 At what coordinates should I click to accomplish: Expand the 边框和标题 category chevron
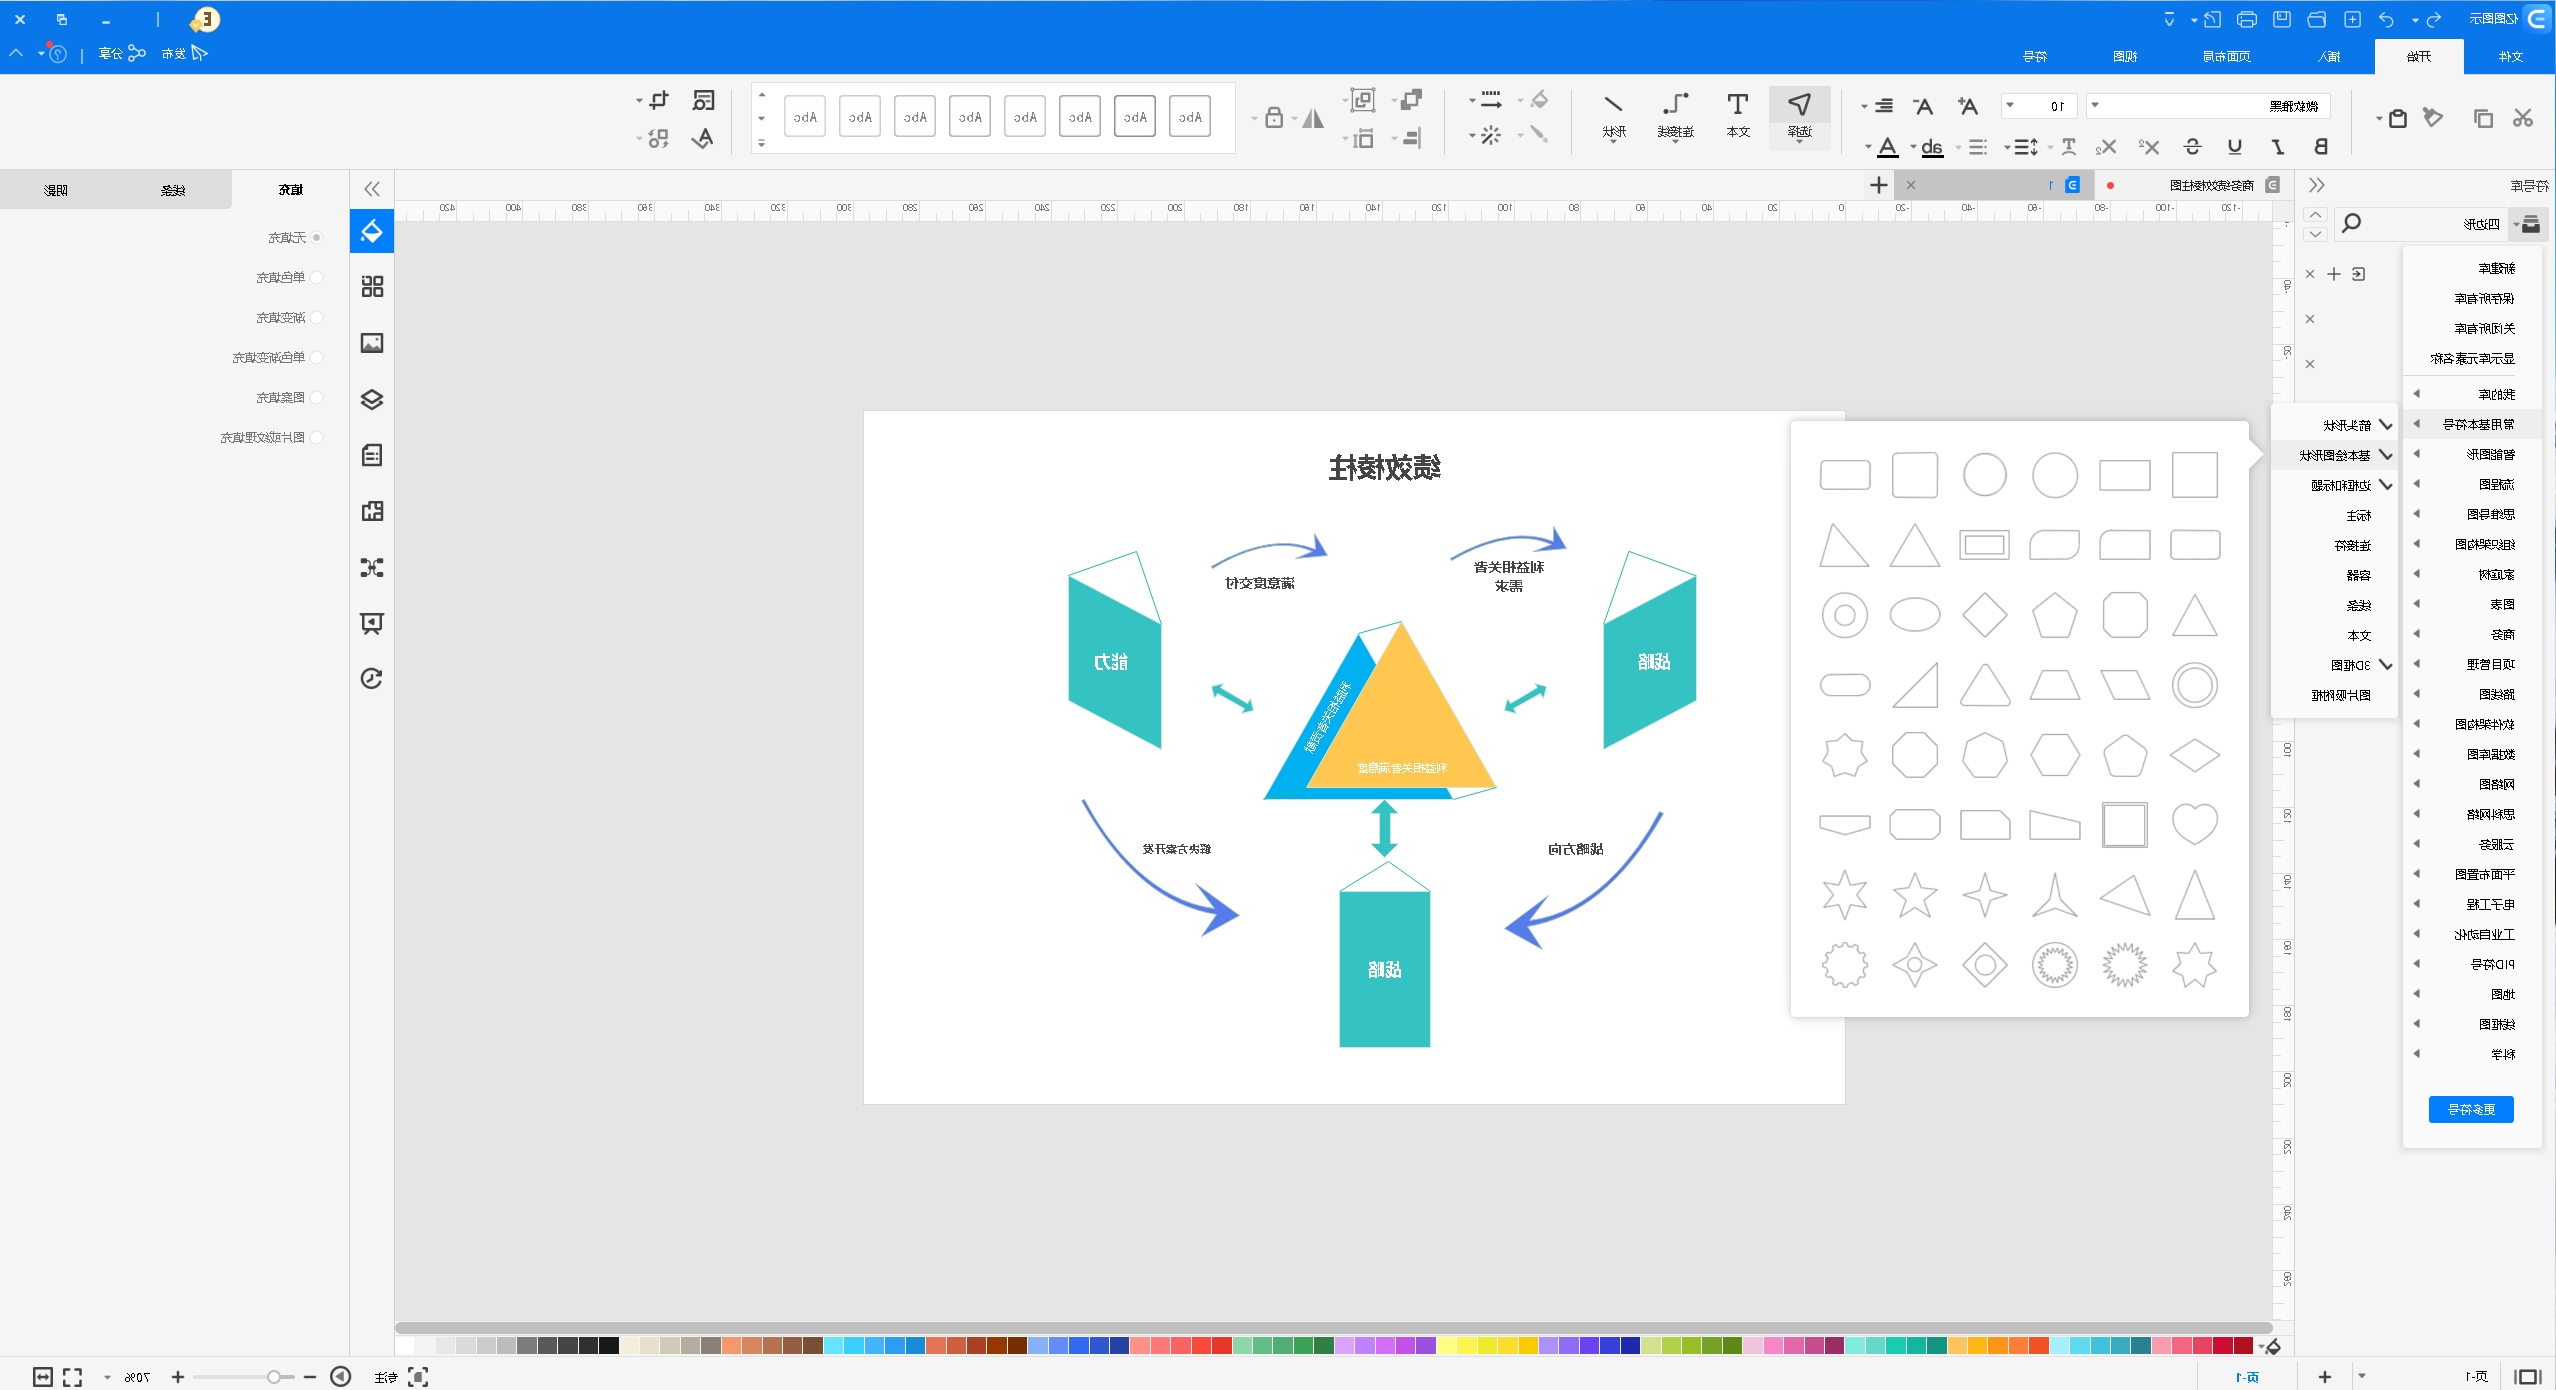coord(2387,485)
